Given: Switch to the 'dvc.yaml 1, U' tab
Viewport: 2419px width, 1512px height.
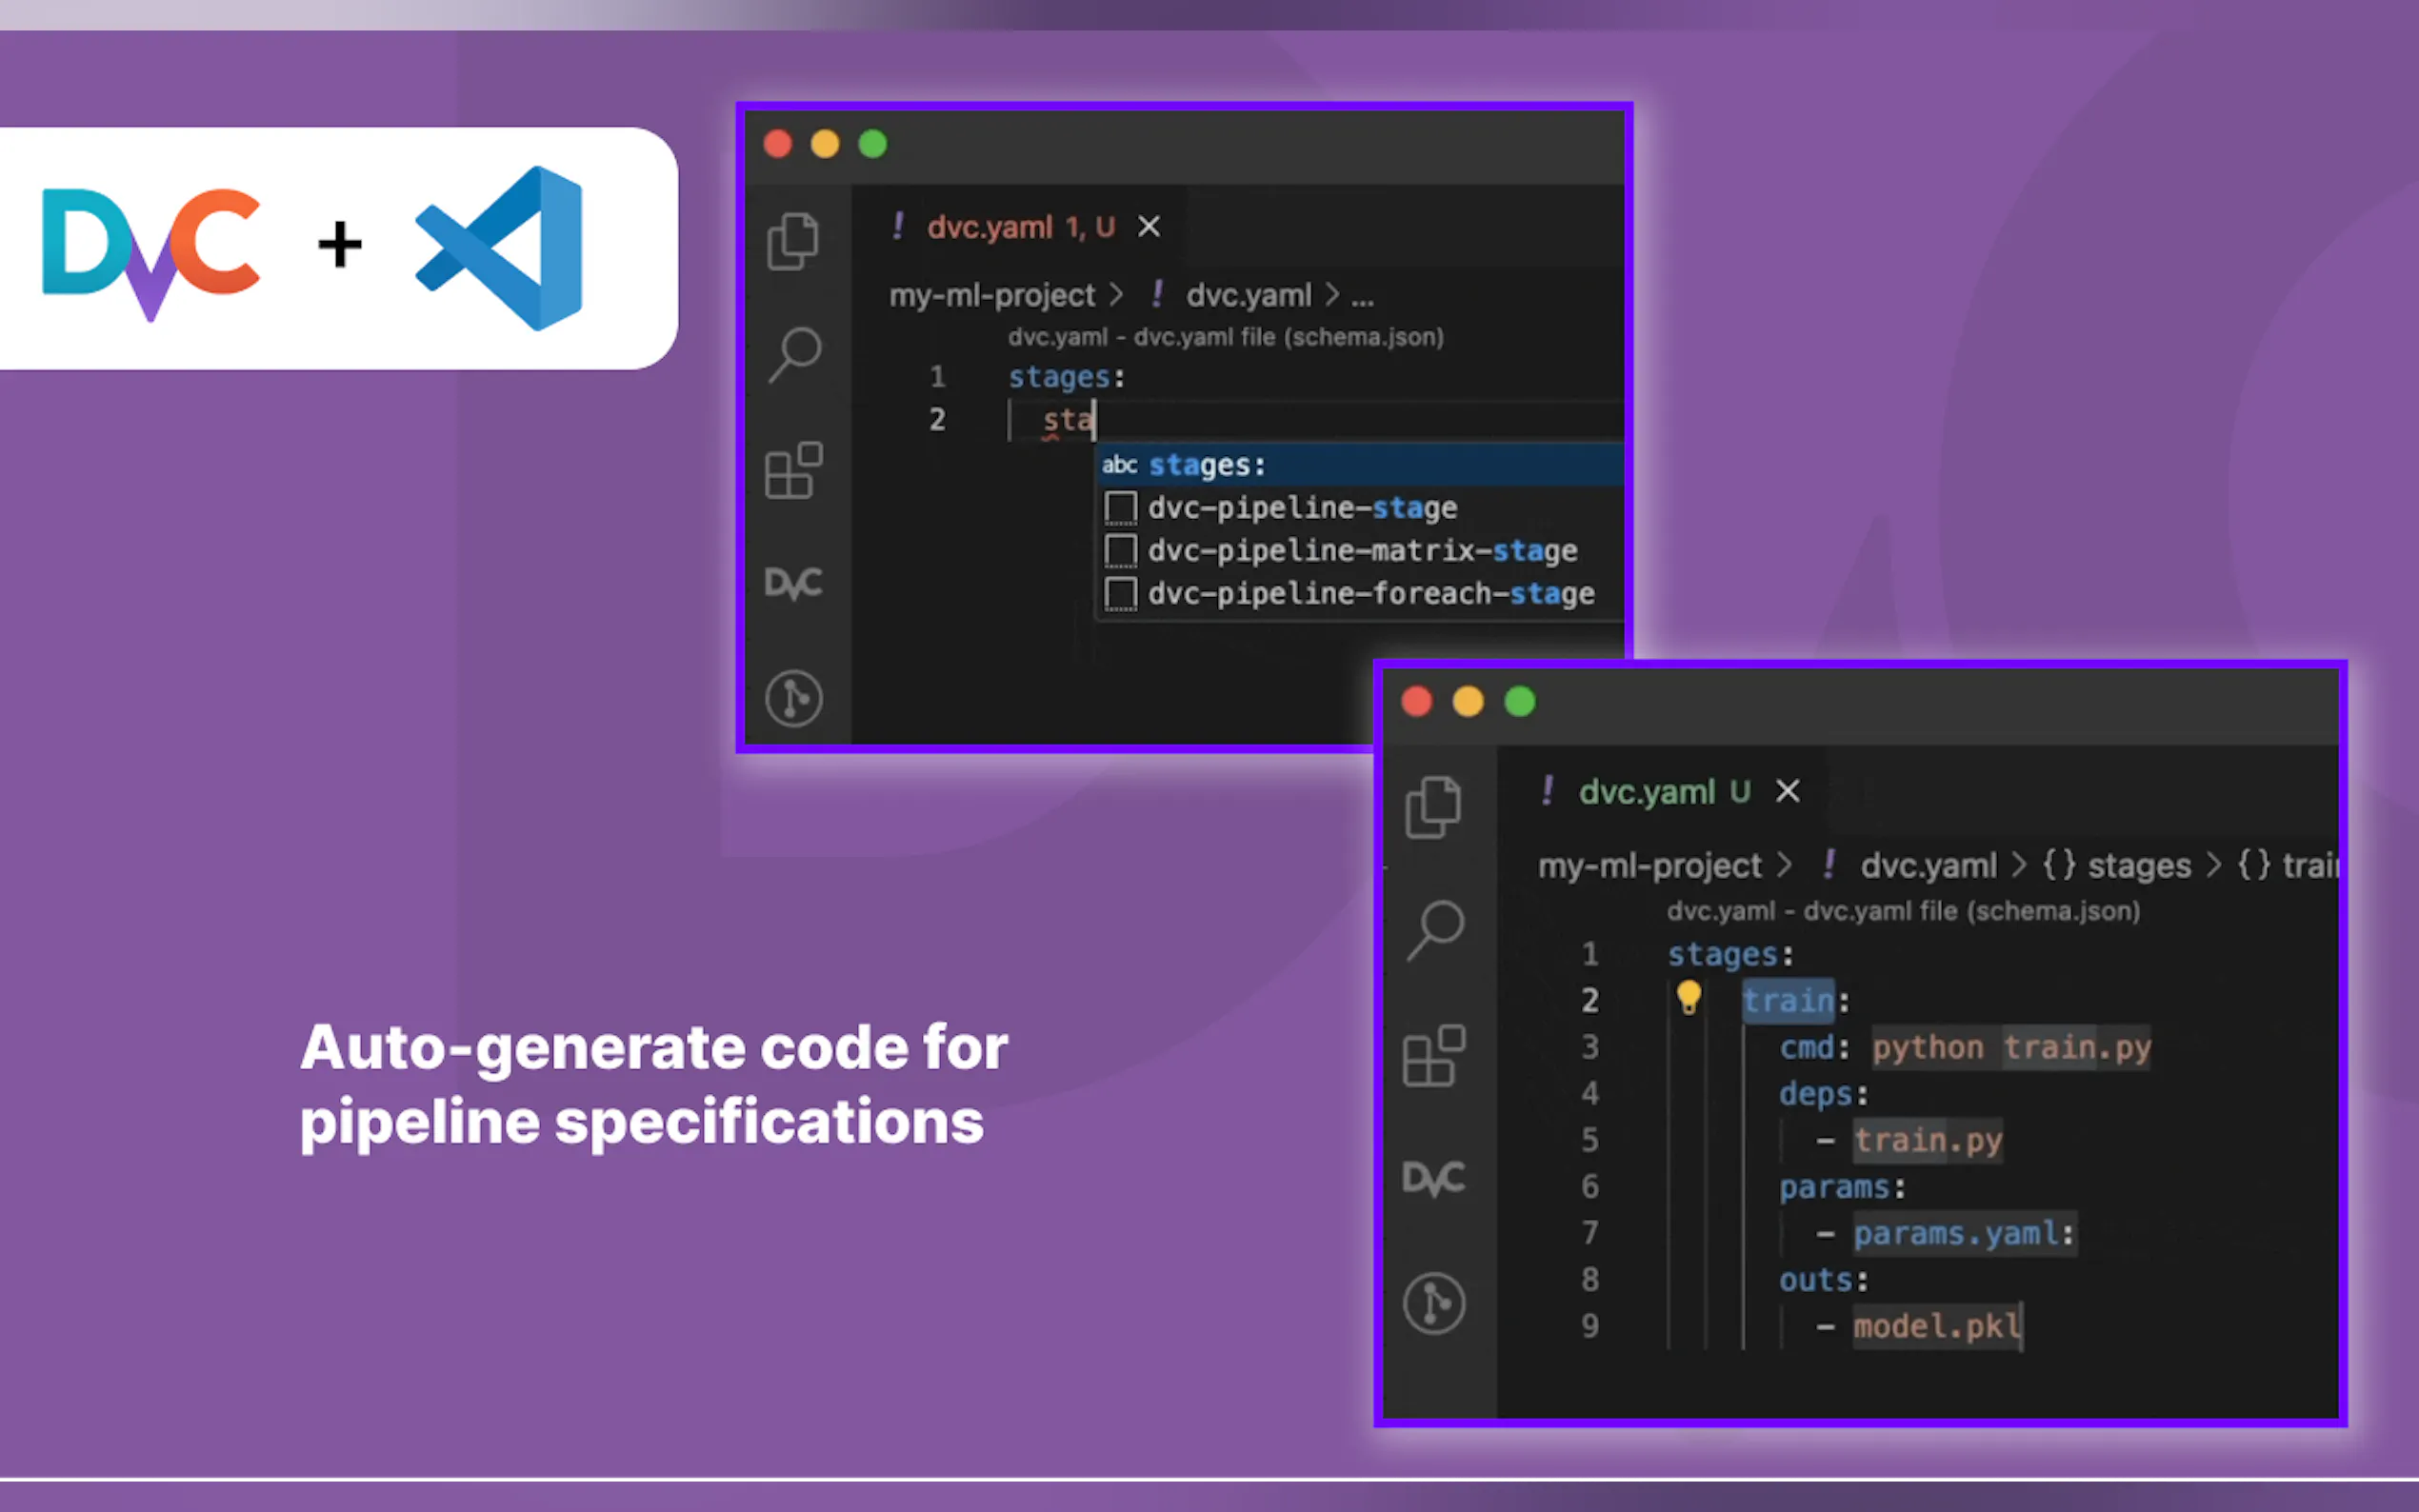Looking at the screenshot, I should [x=1019, y=228].
